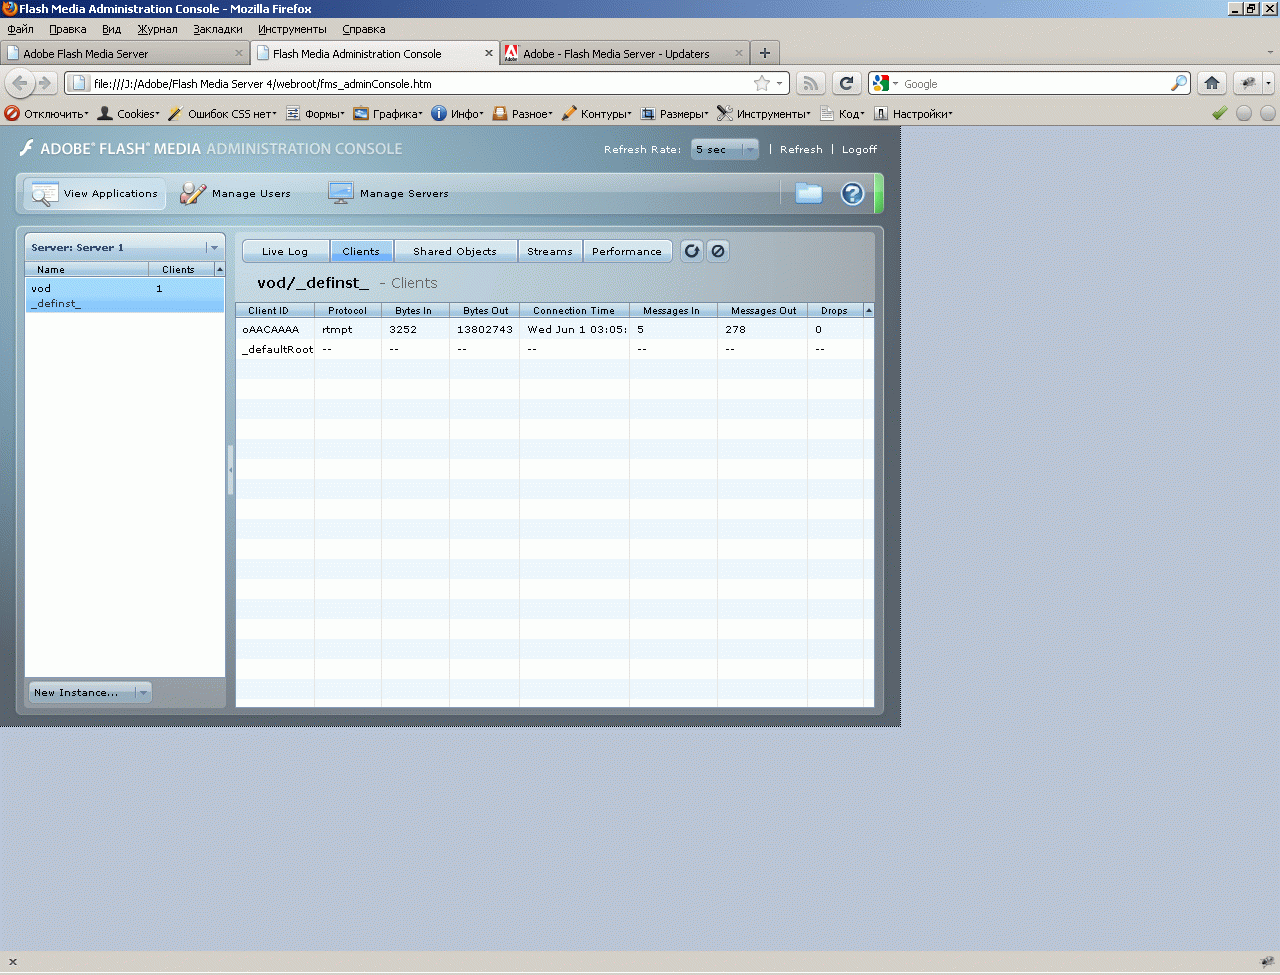
Task: Sort applications by Name column header
Action: pyautogui.click(x=86, y=269)
